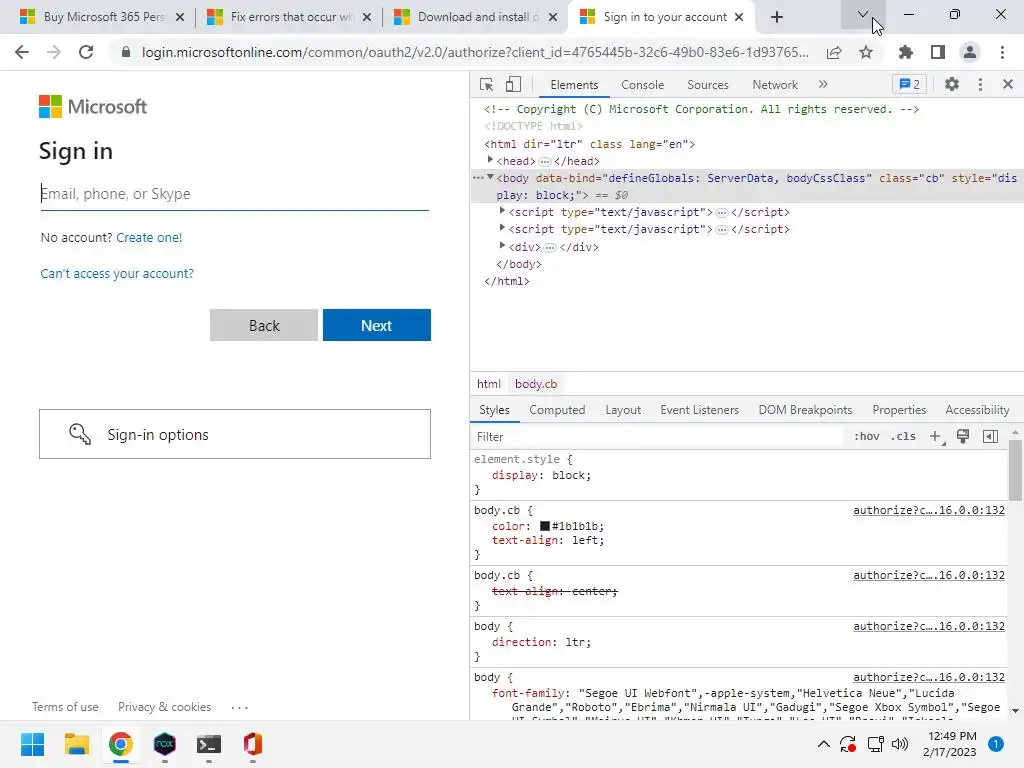Open a new tab with plus button
Viewport: 1024px width, 768px height.
(776, 17)
